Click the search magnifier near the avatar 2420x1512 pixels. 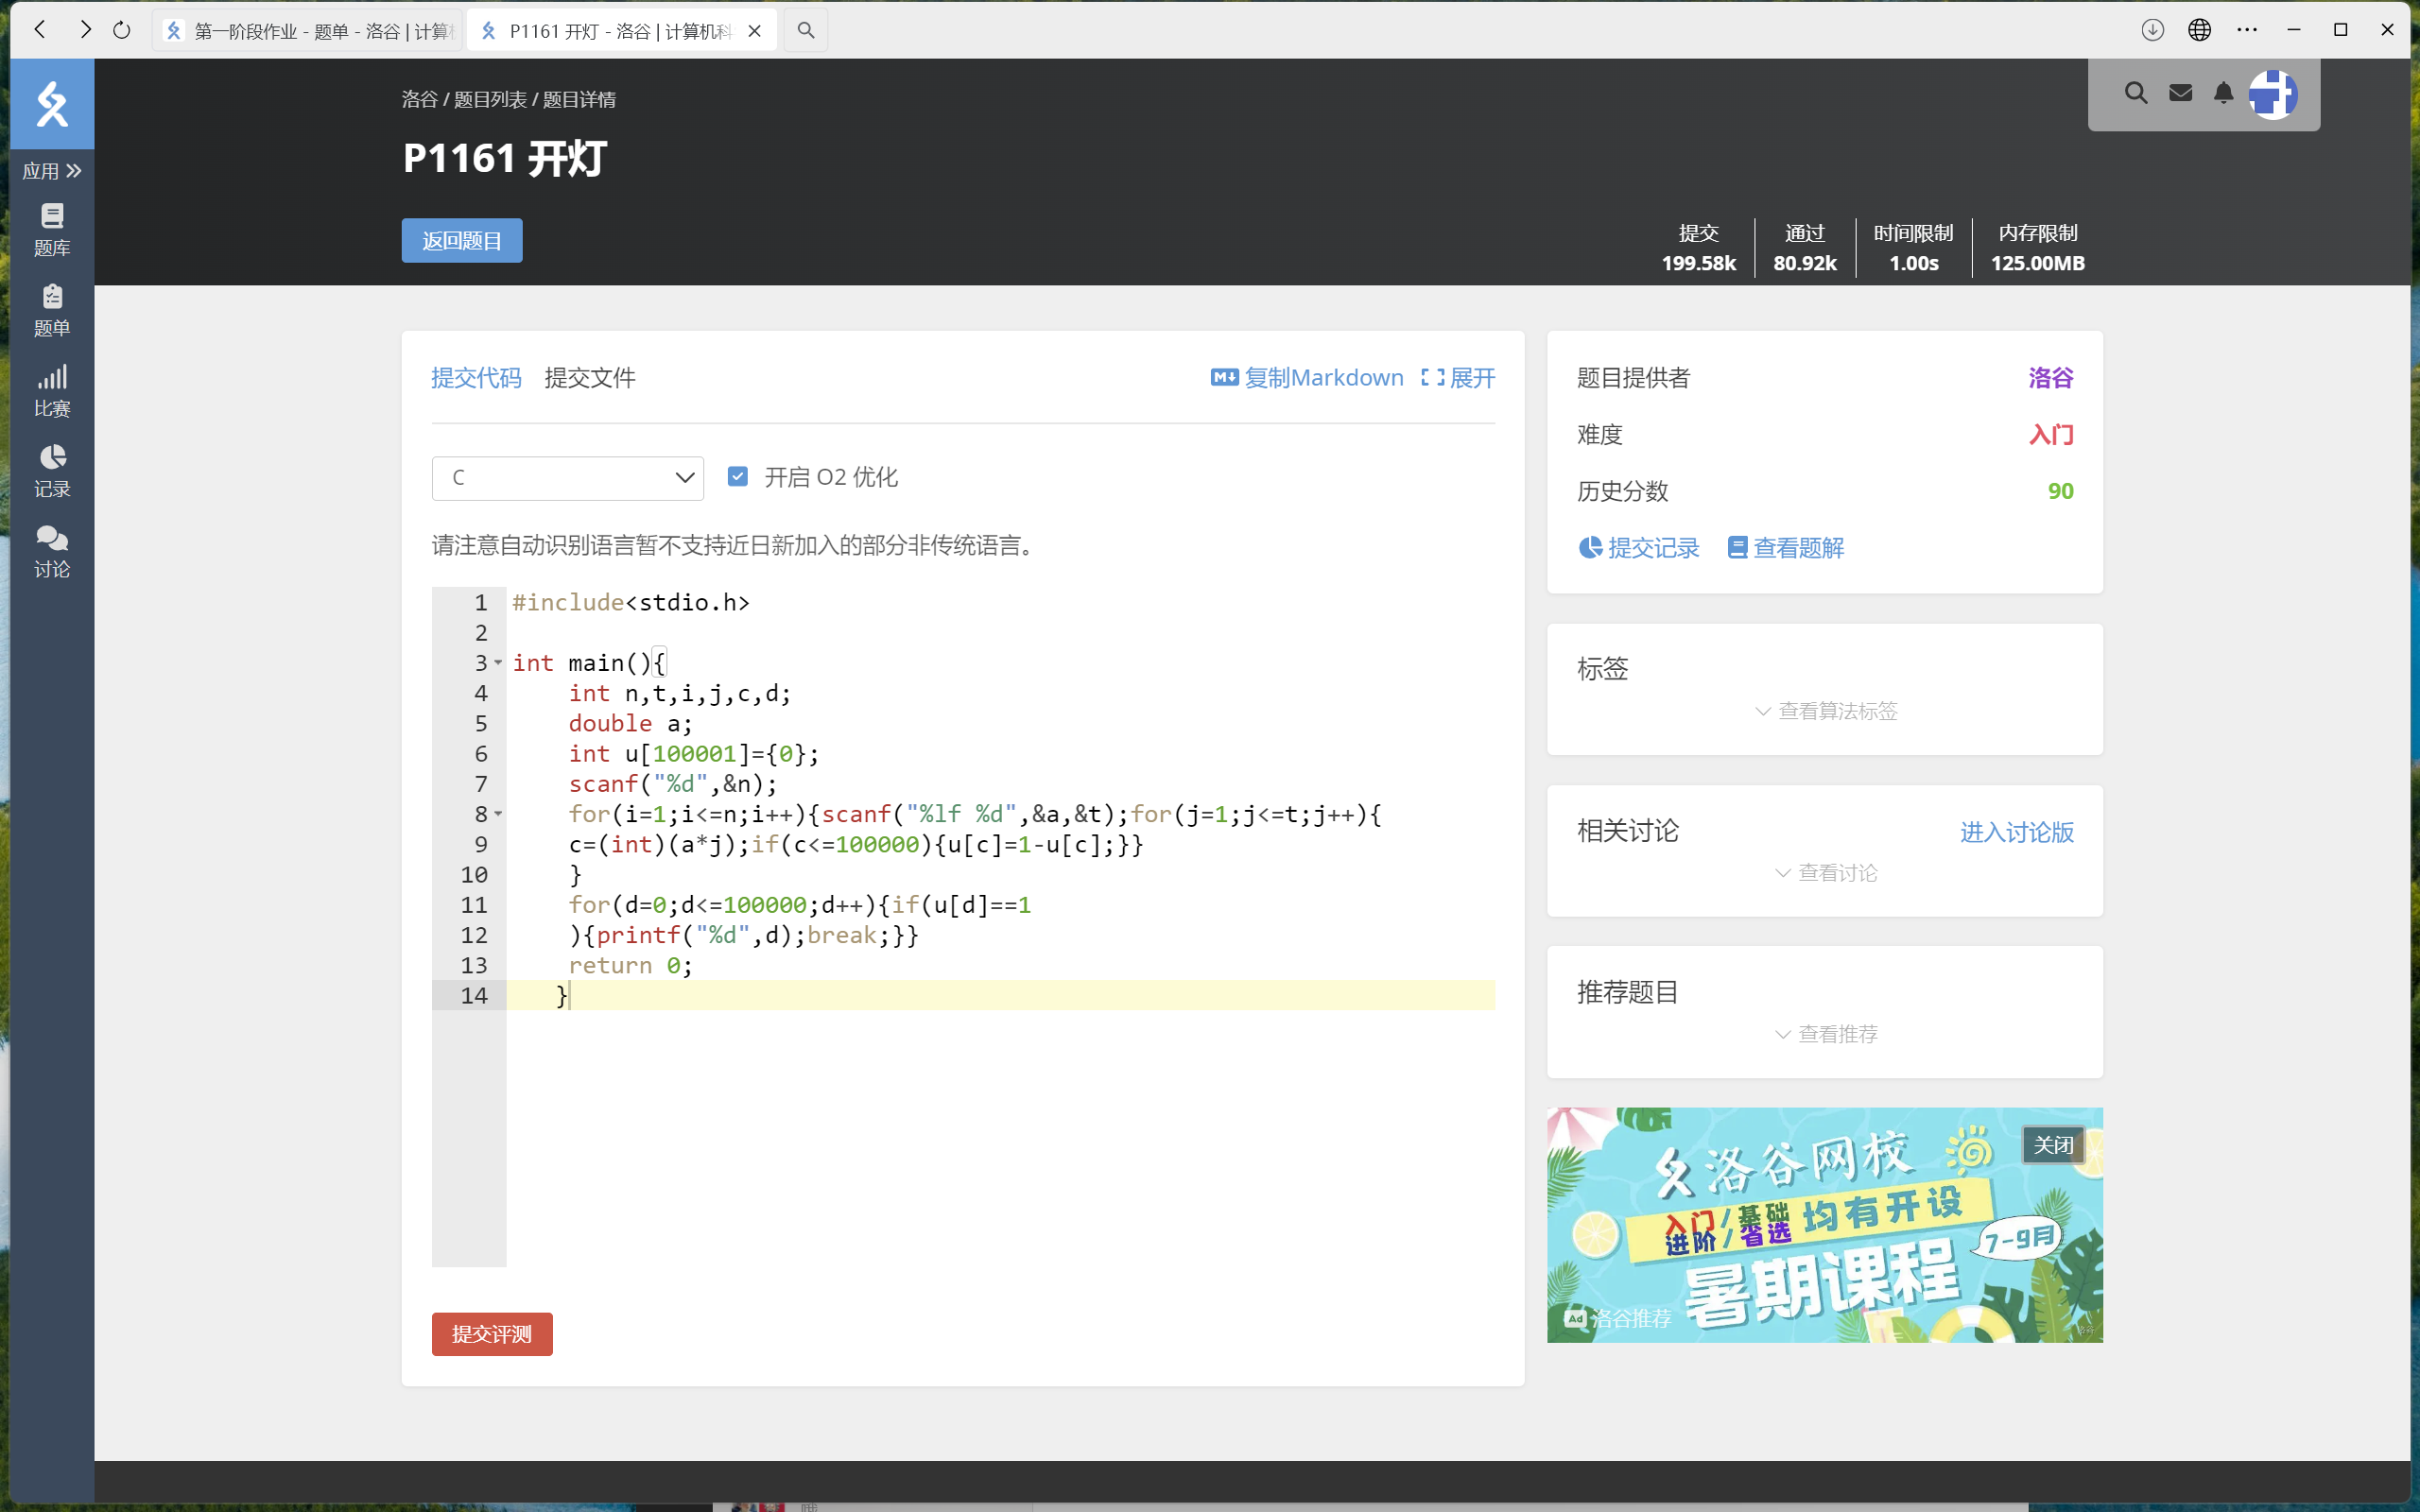pyautogui.click(x=2135, y=94)
